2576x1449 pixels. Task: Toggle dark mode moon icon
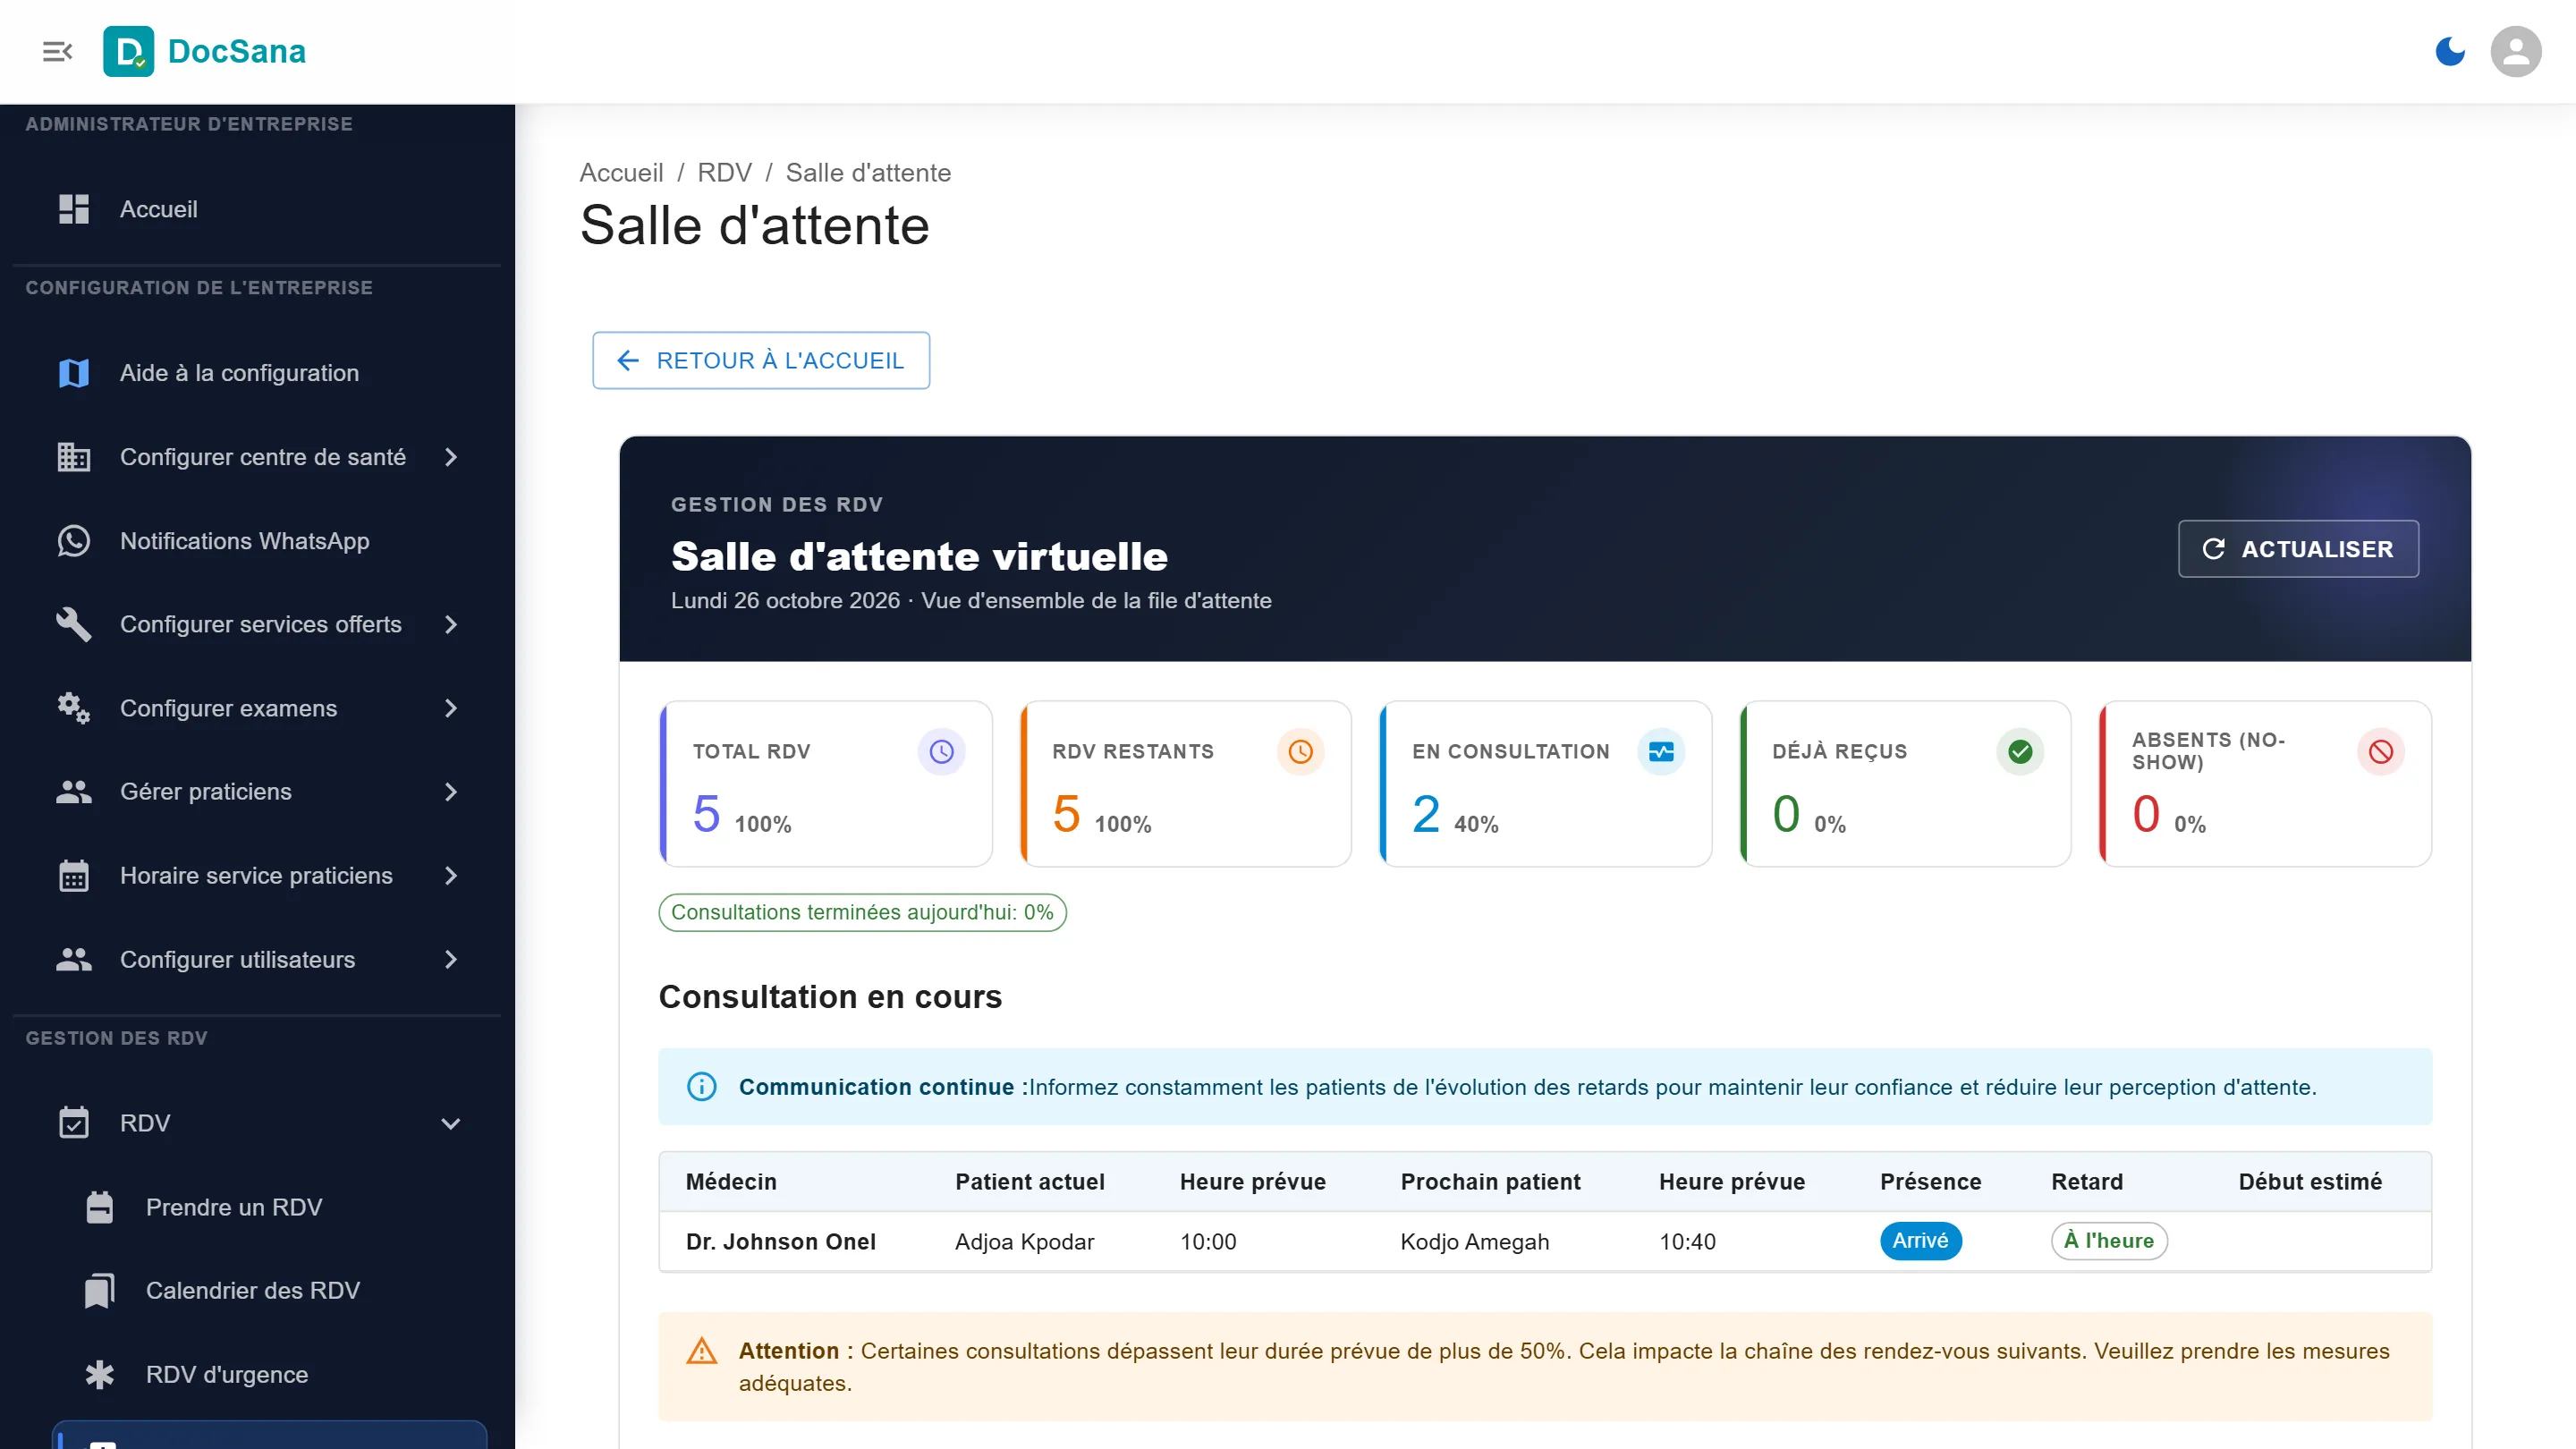click(x=2450, y=51)
